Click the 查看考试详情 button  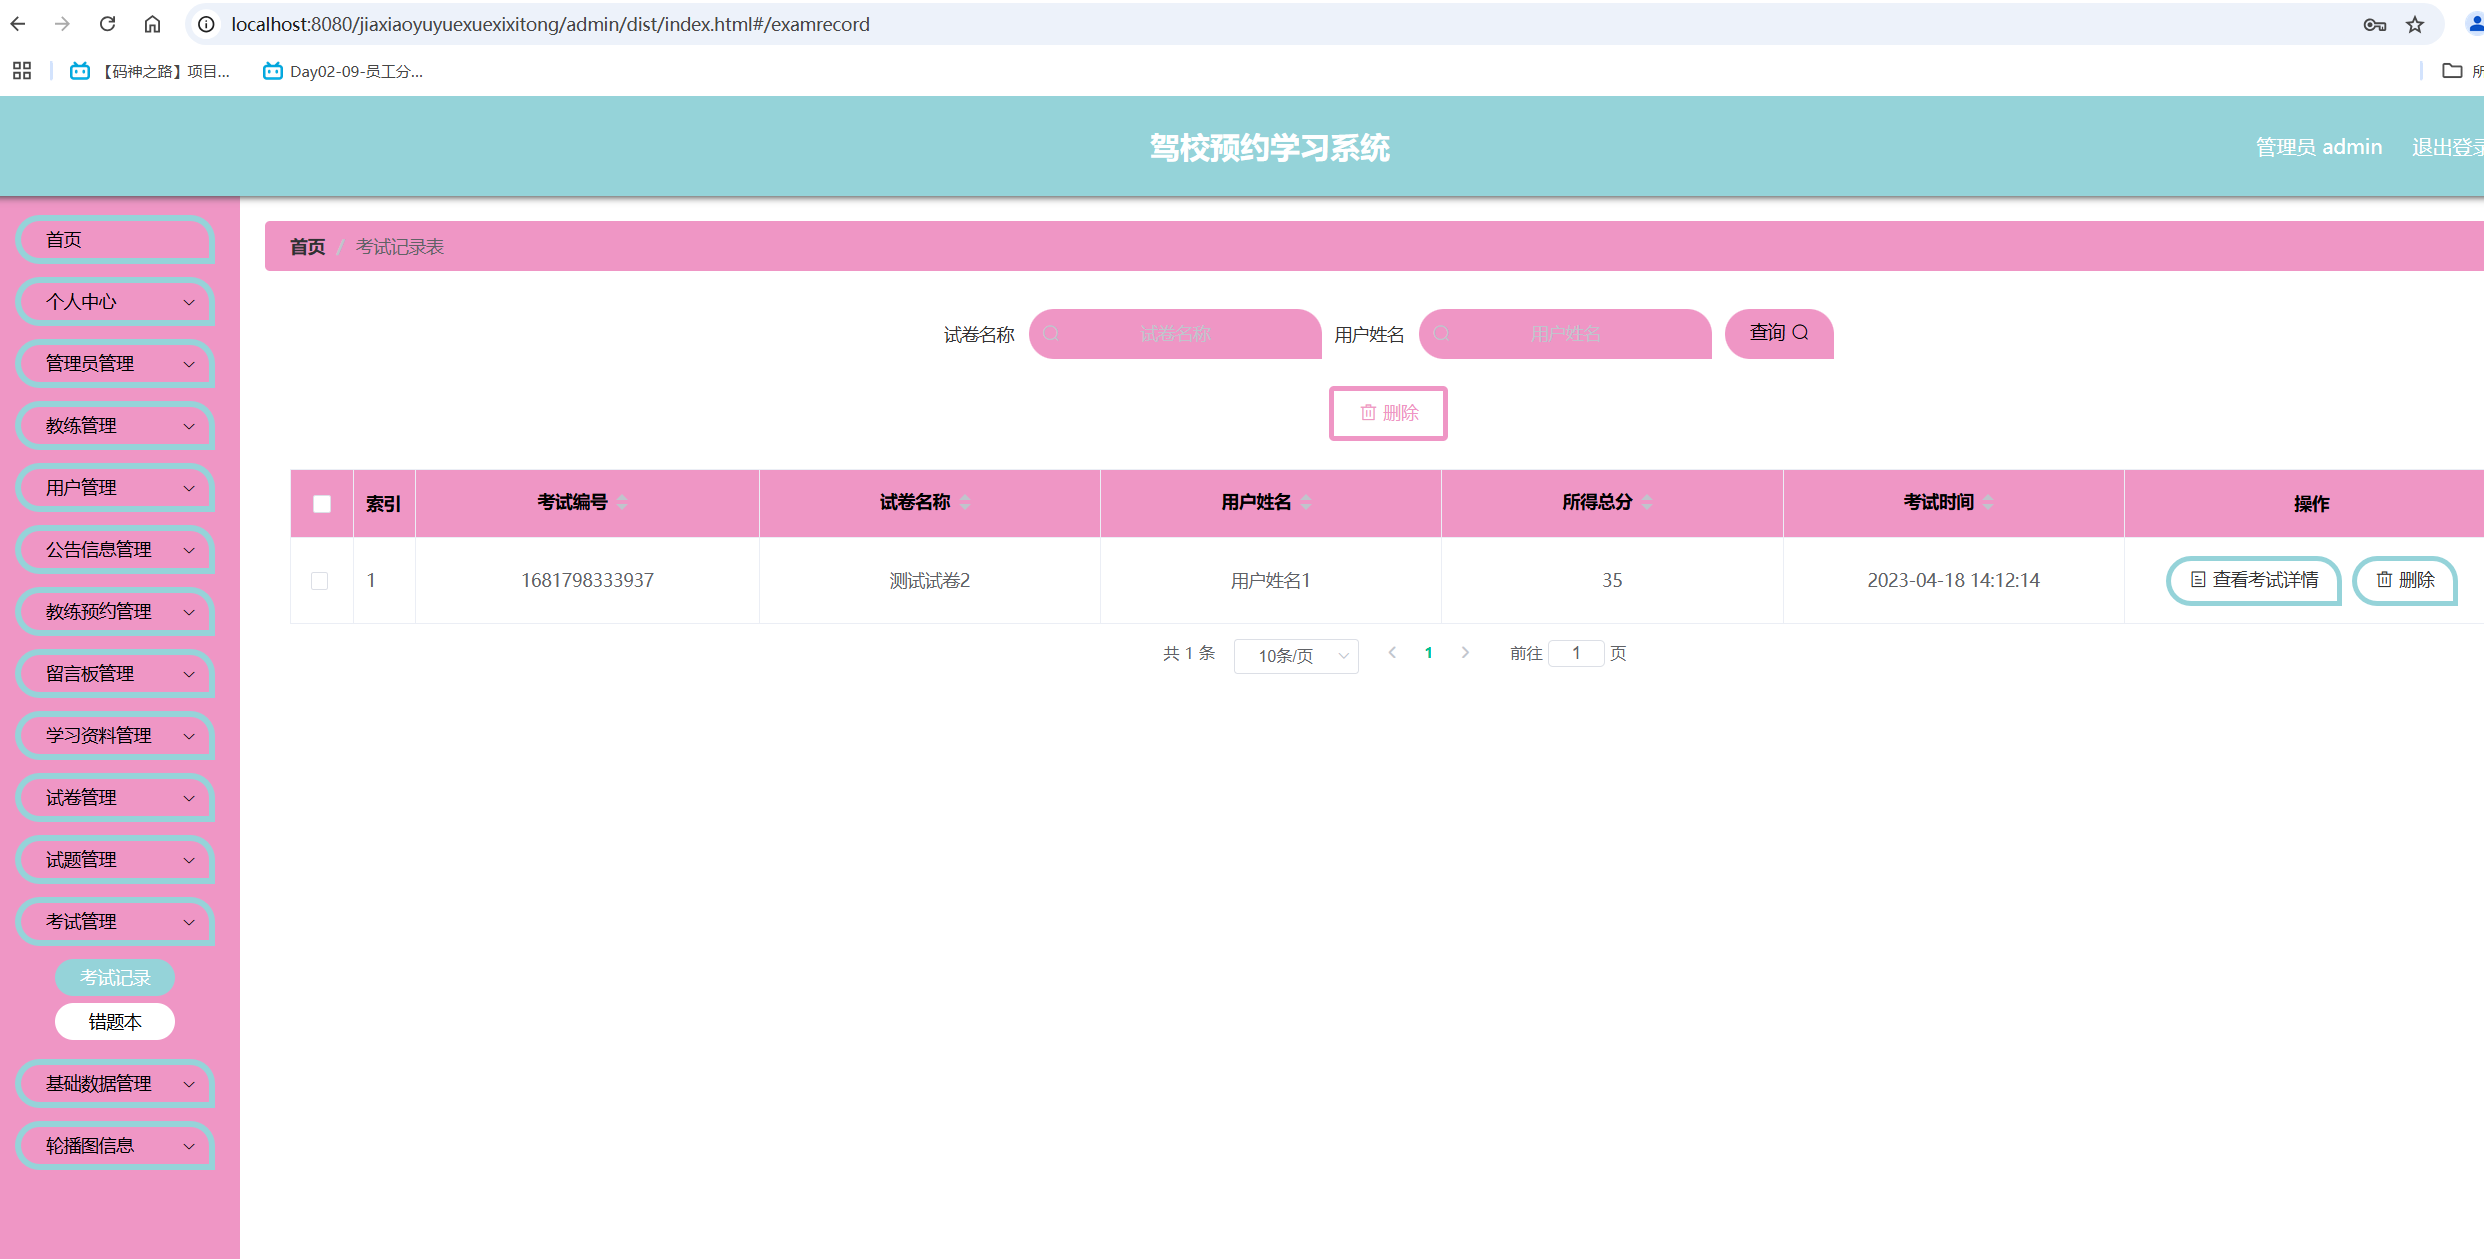[x=2254, y=580]
